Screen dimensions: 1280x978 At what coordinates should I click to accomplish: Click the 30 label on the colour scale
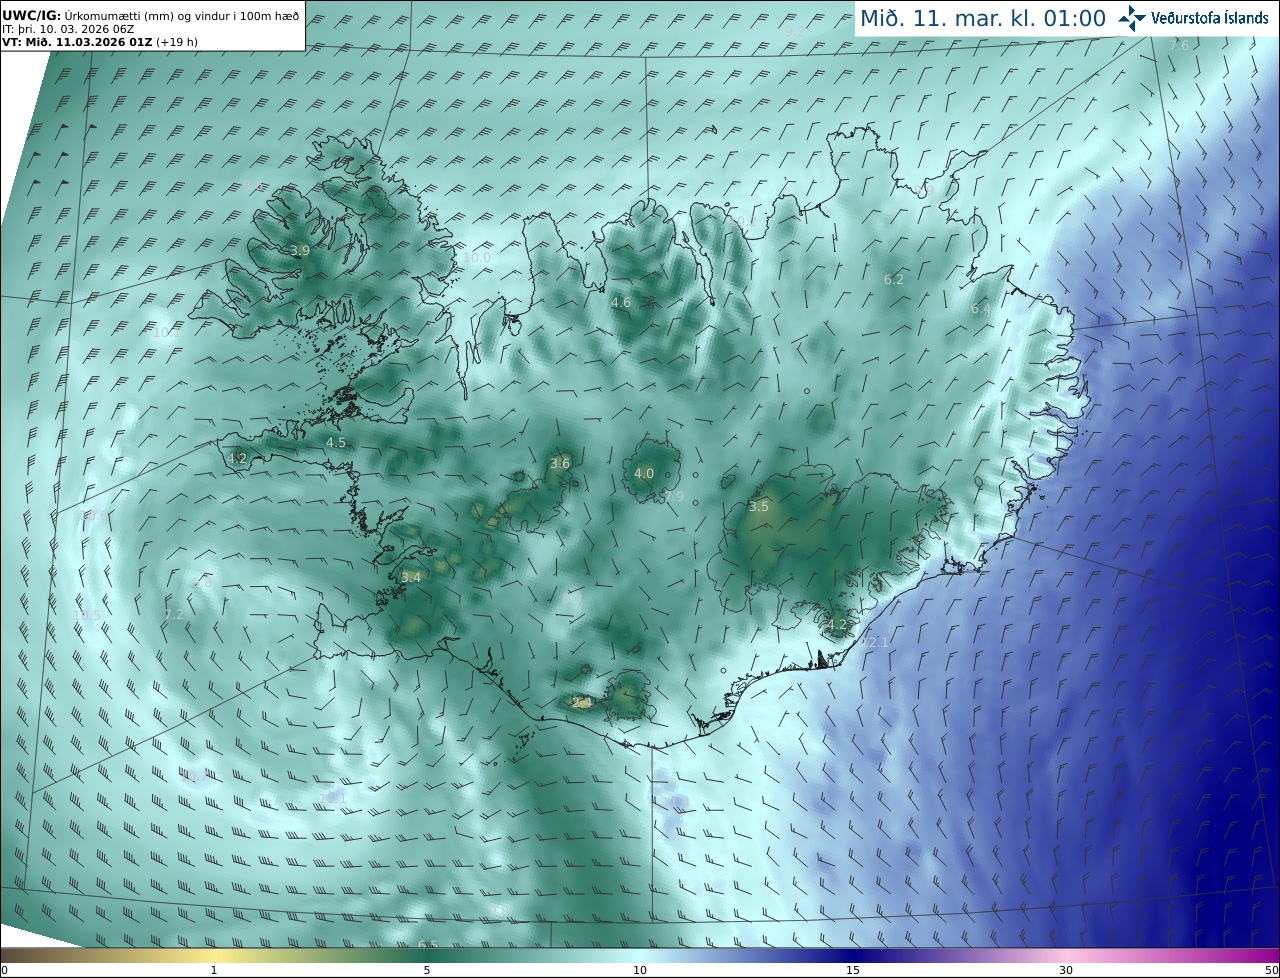pyautogui.click(x=1066, y=970)
